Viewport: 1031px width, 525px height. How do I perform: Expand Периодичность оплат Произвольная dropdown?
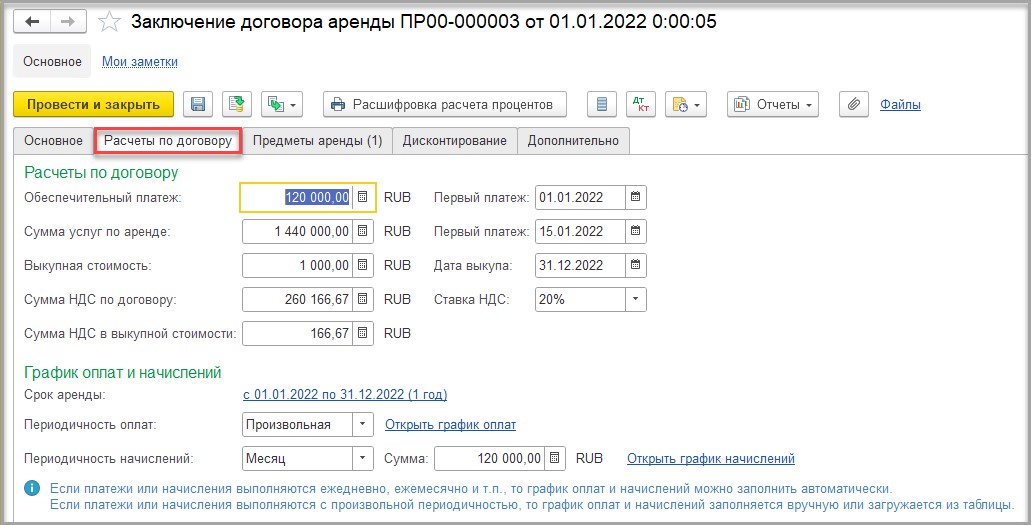[362, 424]
